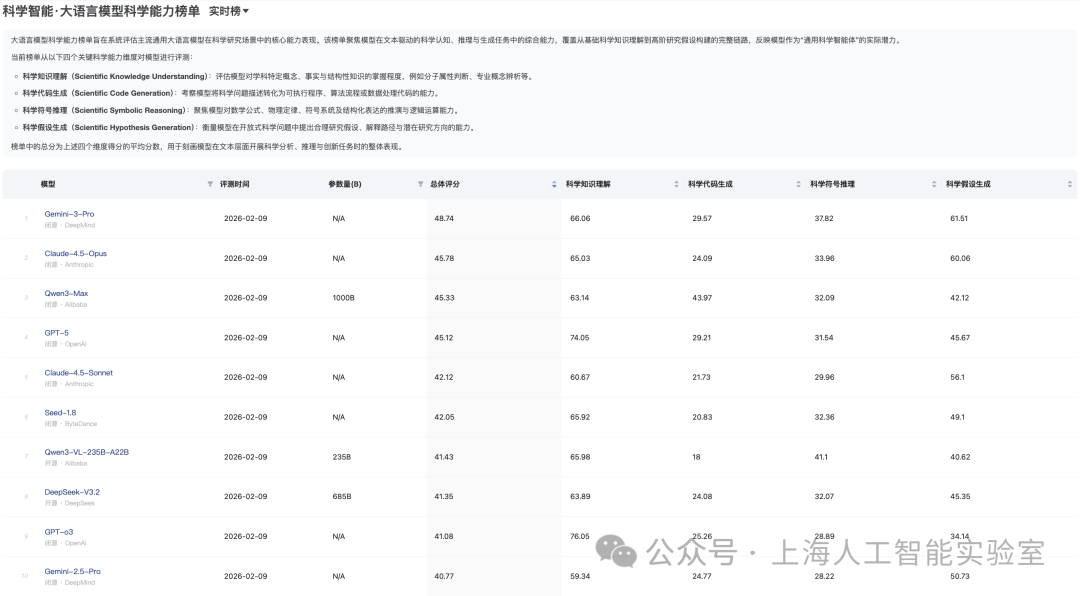Viewport: 1080px width, 596px height.
Task: Open the filter icon for 参数量(B) column
Action: 420,184
